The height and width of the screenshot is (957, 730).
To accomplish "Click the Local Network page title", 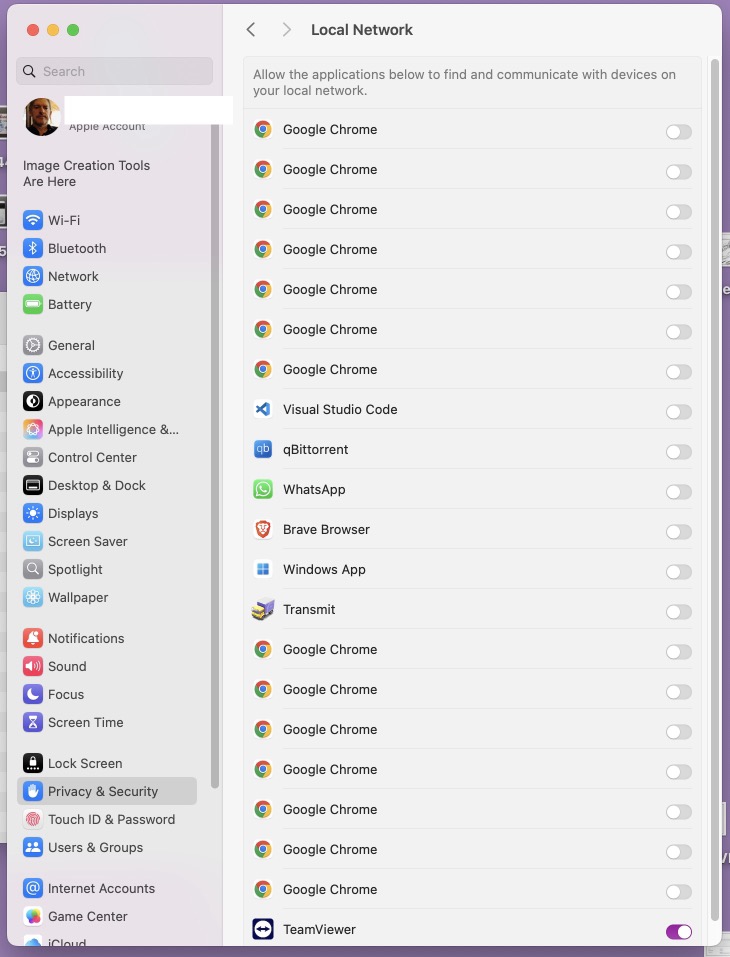I will point(362,30).
